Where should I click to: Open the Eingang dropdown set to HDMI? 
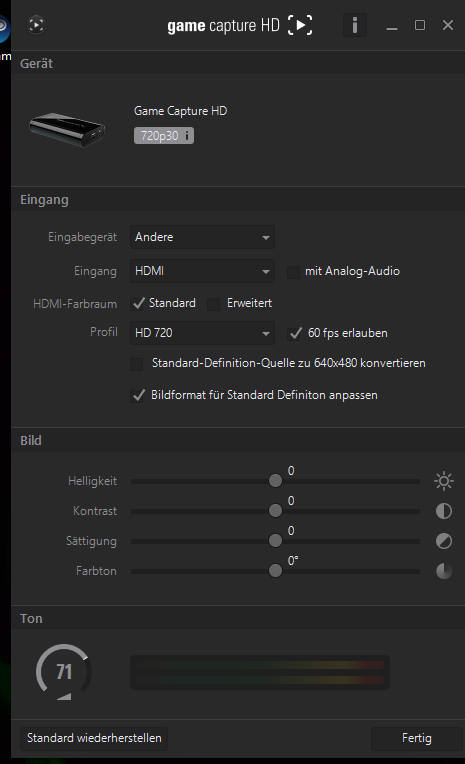[x=202, y=271]
